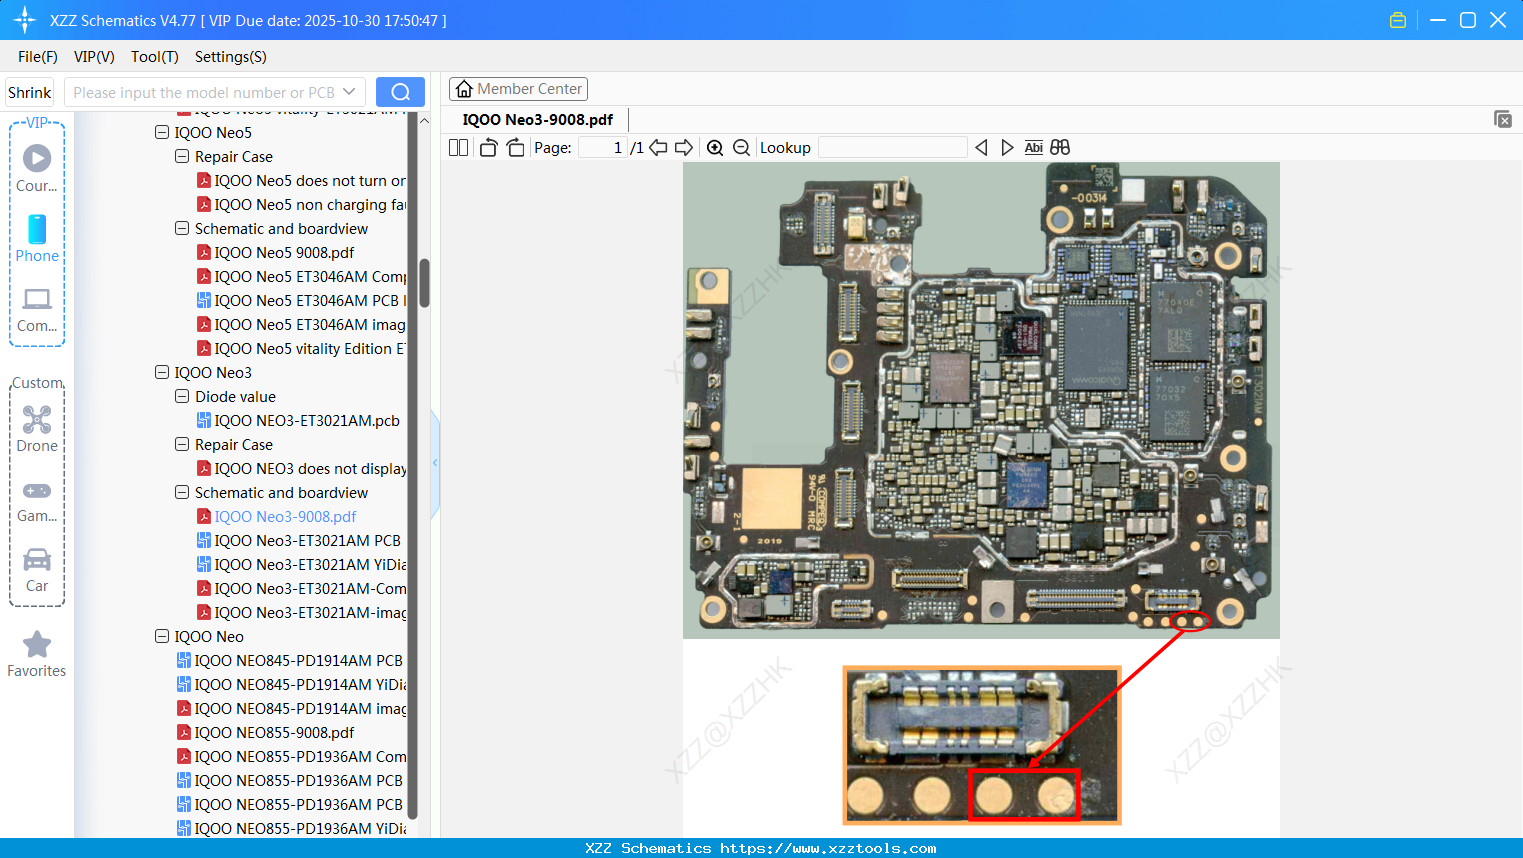Toggle two-page view in viewer toolbar
1523x858 pixels.
click(458, 147)
